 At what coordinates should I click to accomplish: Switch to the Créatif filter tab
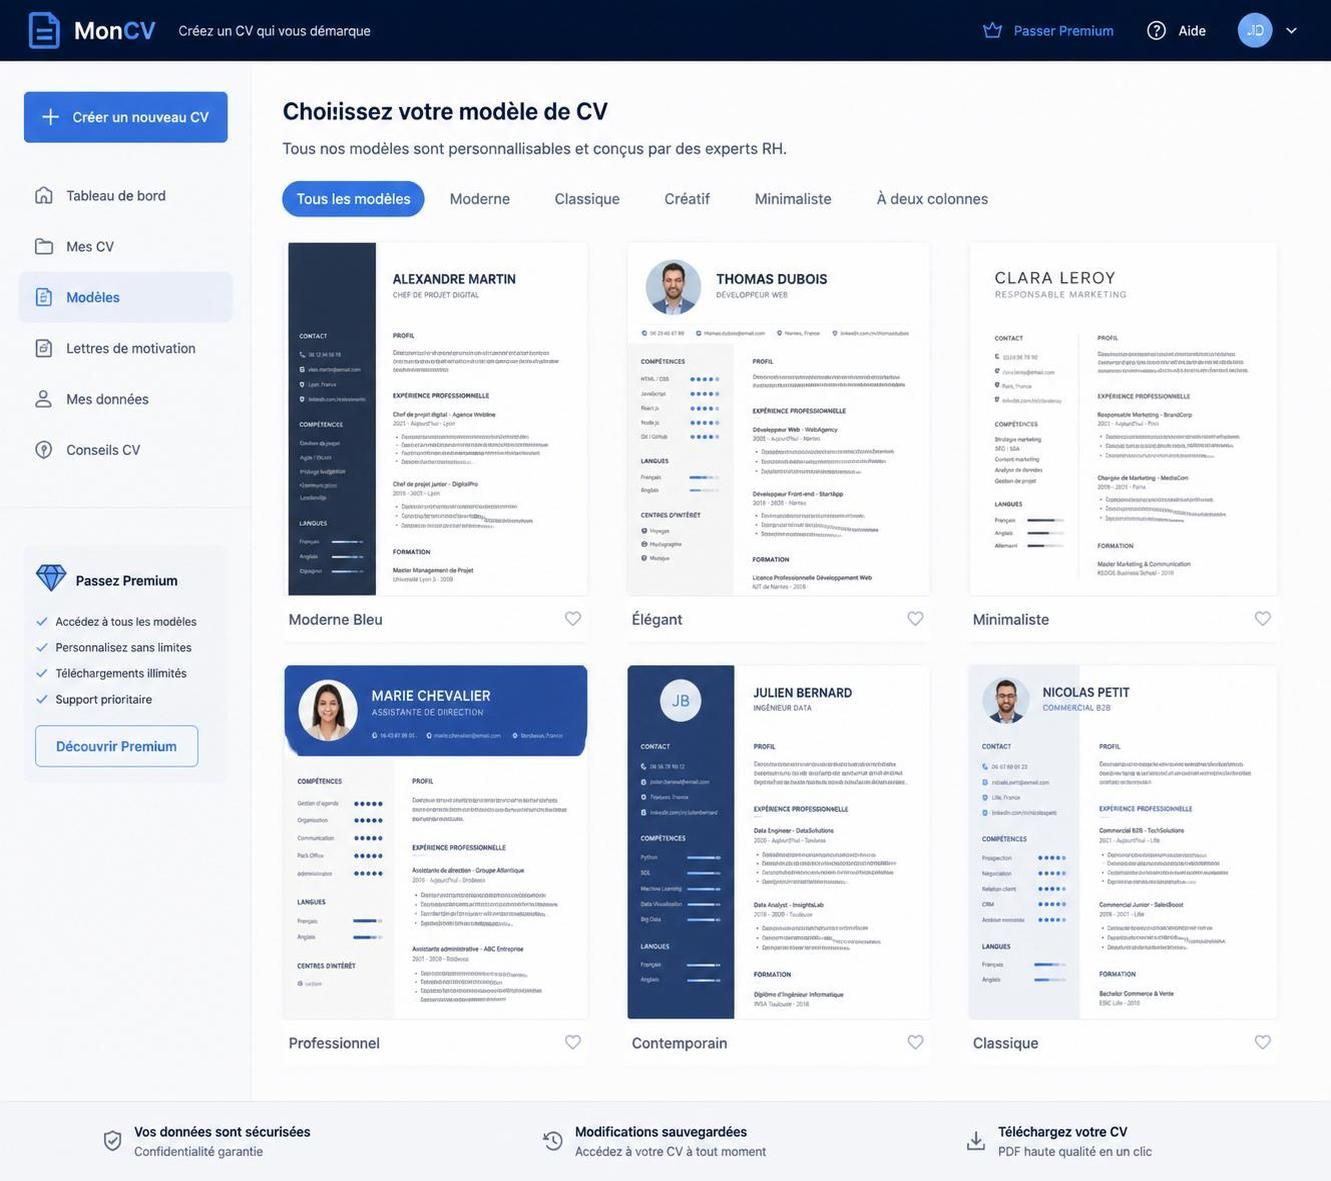pos(687,199)
